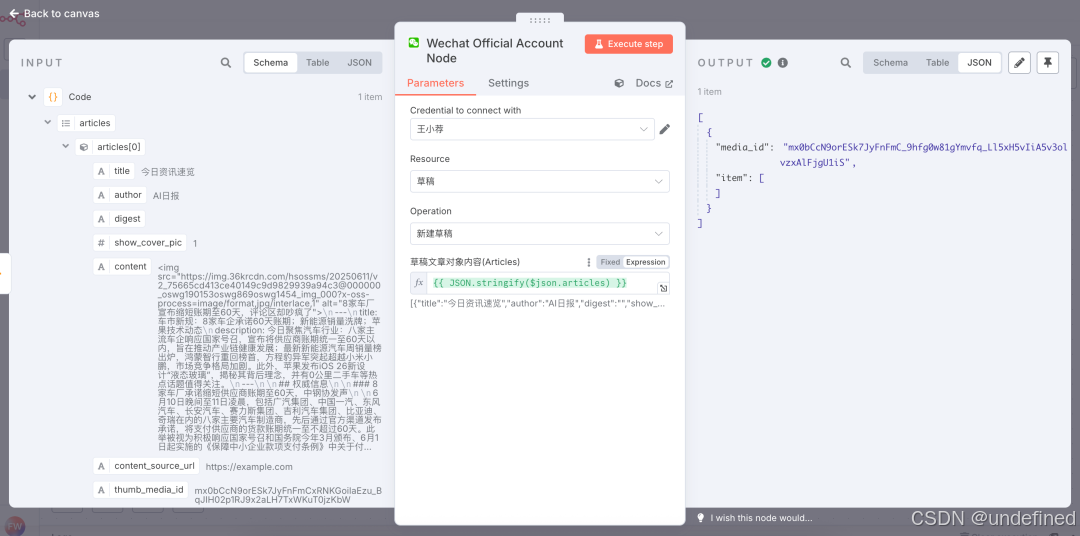Screen dimensions: 1080x536
Task: Click the input panel search icon
Action: [226, 63]
